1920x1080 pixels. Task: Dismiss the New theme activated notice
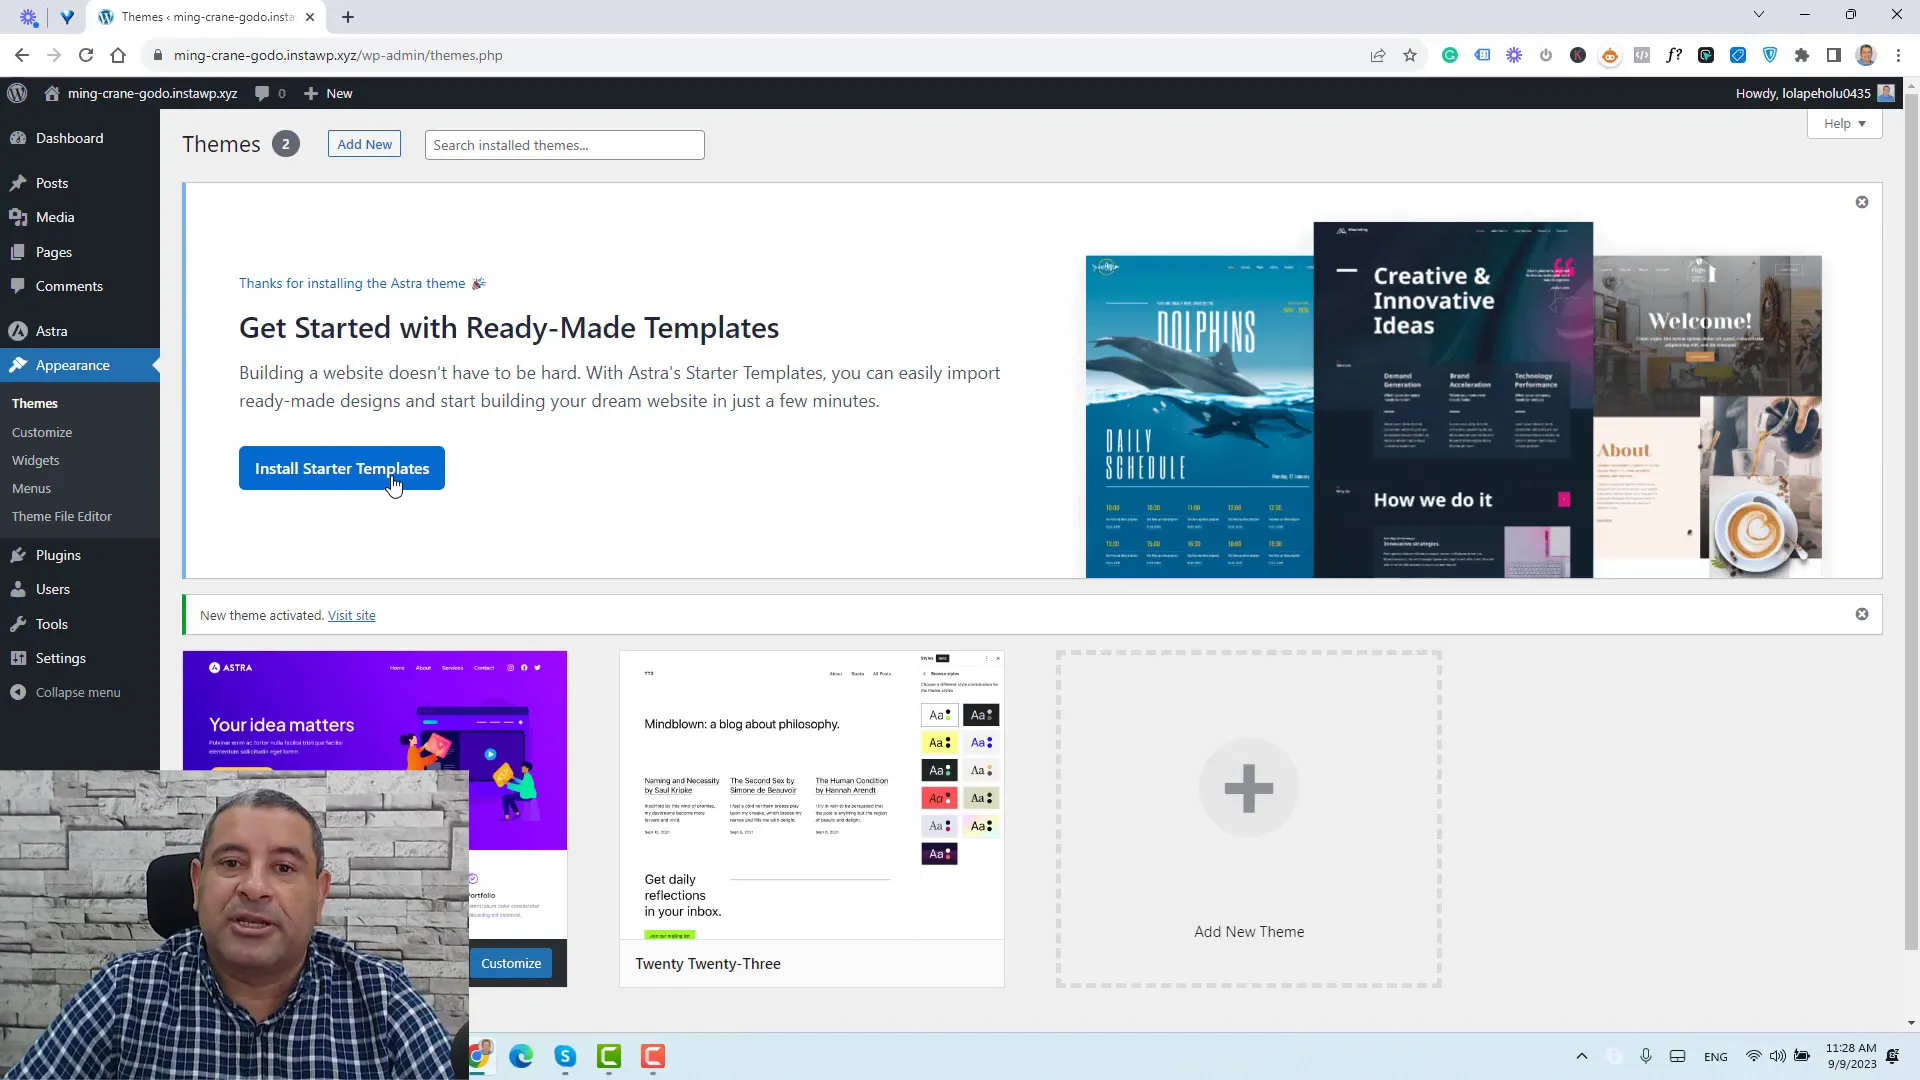(1862, 614)
